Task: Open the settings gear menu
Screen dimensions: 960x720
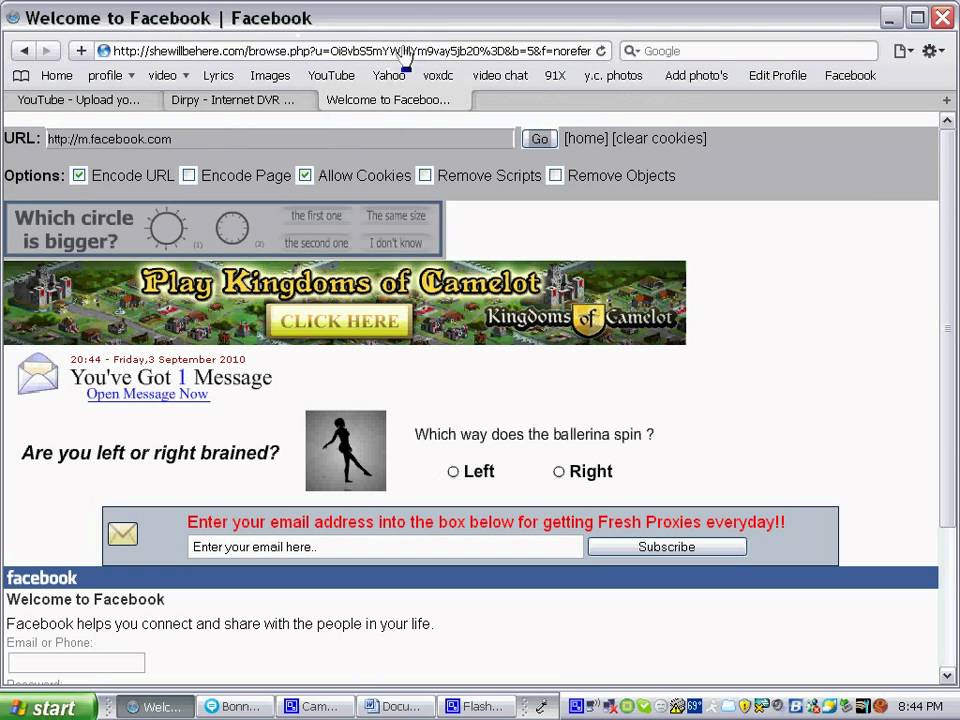Action: click(x=932, y=51)
